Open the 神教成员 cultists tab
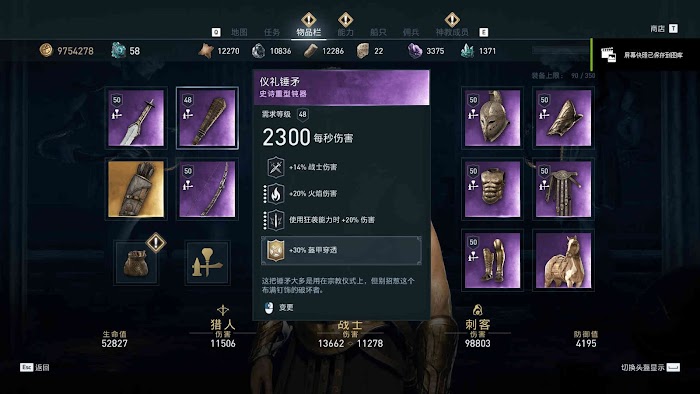 (452, 32)
